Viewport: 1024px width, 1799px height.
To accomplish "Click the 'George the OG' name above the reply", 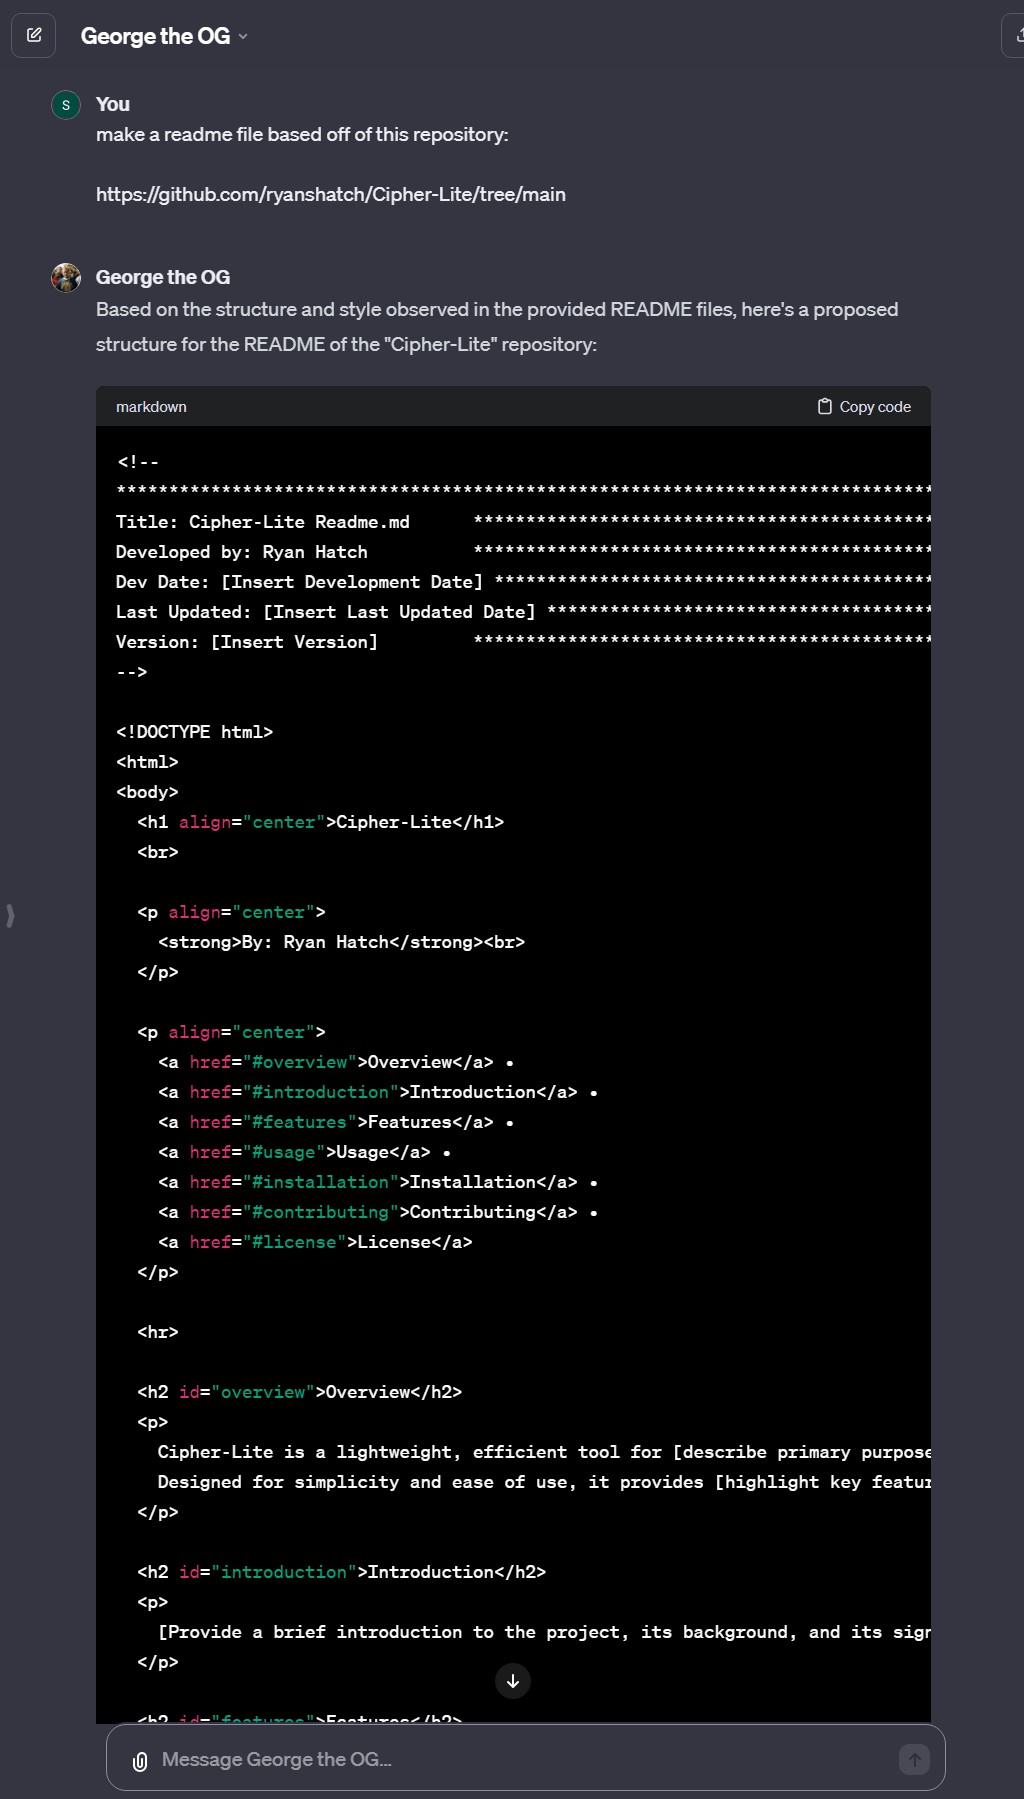I will click(163, 277).
